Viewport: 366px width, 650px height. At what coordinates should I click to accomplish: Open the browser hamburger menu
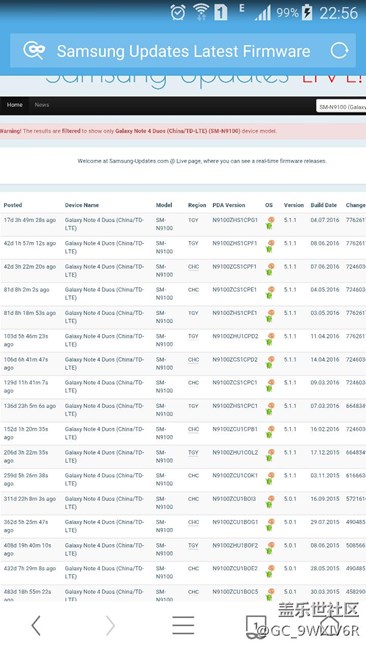183,625
